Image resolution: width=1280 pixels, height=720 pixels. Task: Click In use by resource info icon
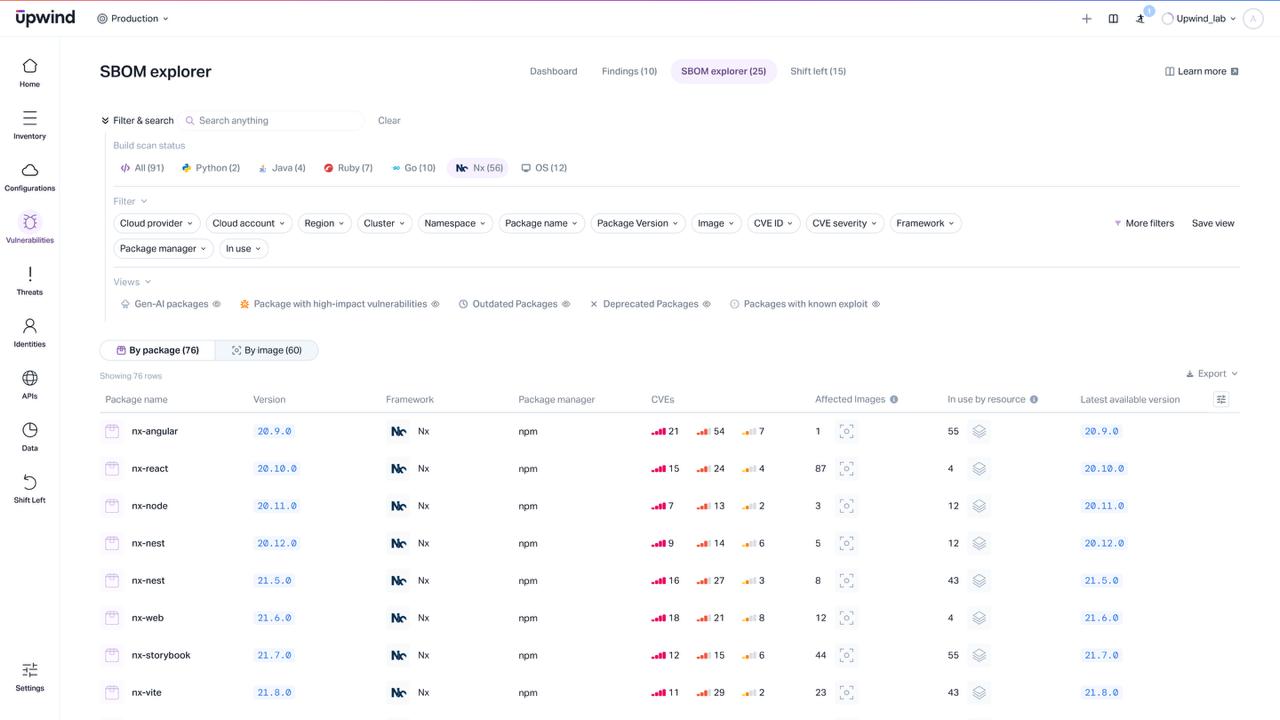pyautogui.click(x=1034, y=399)
